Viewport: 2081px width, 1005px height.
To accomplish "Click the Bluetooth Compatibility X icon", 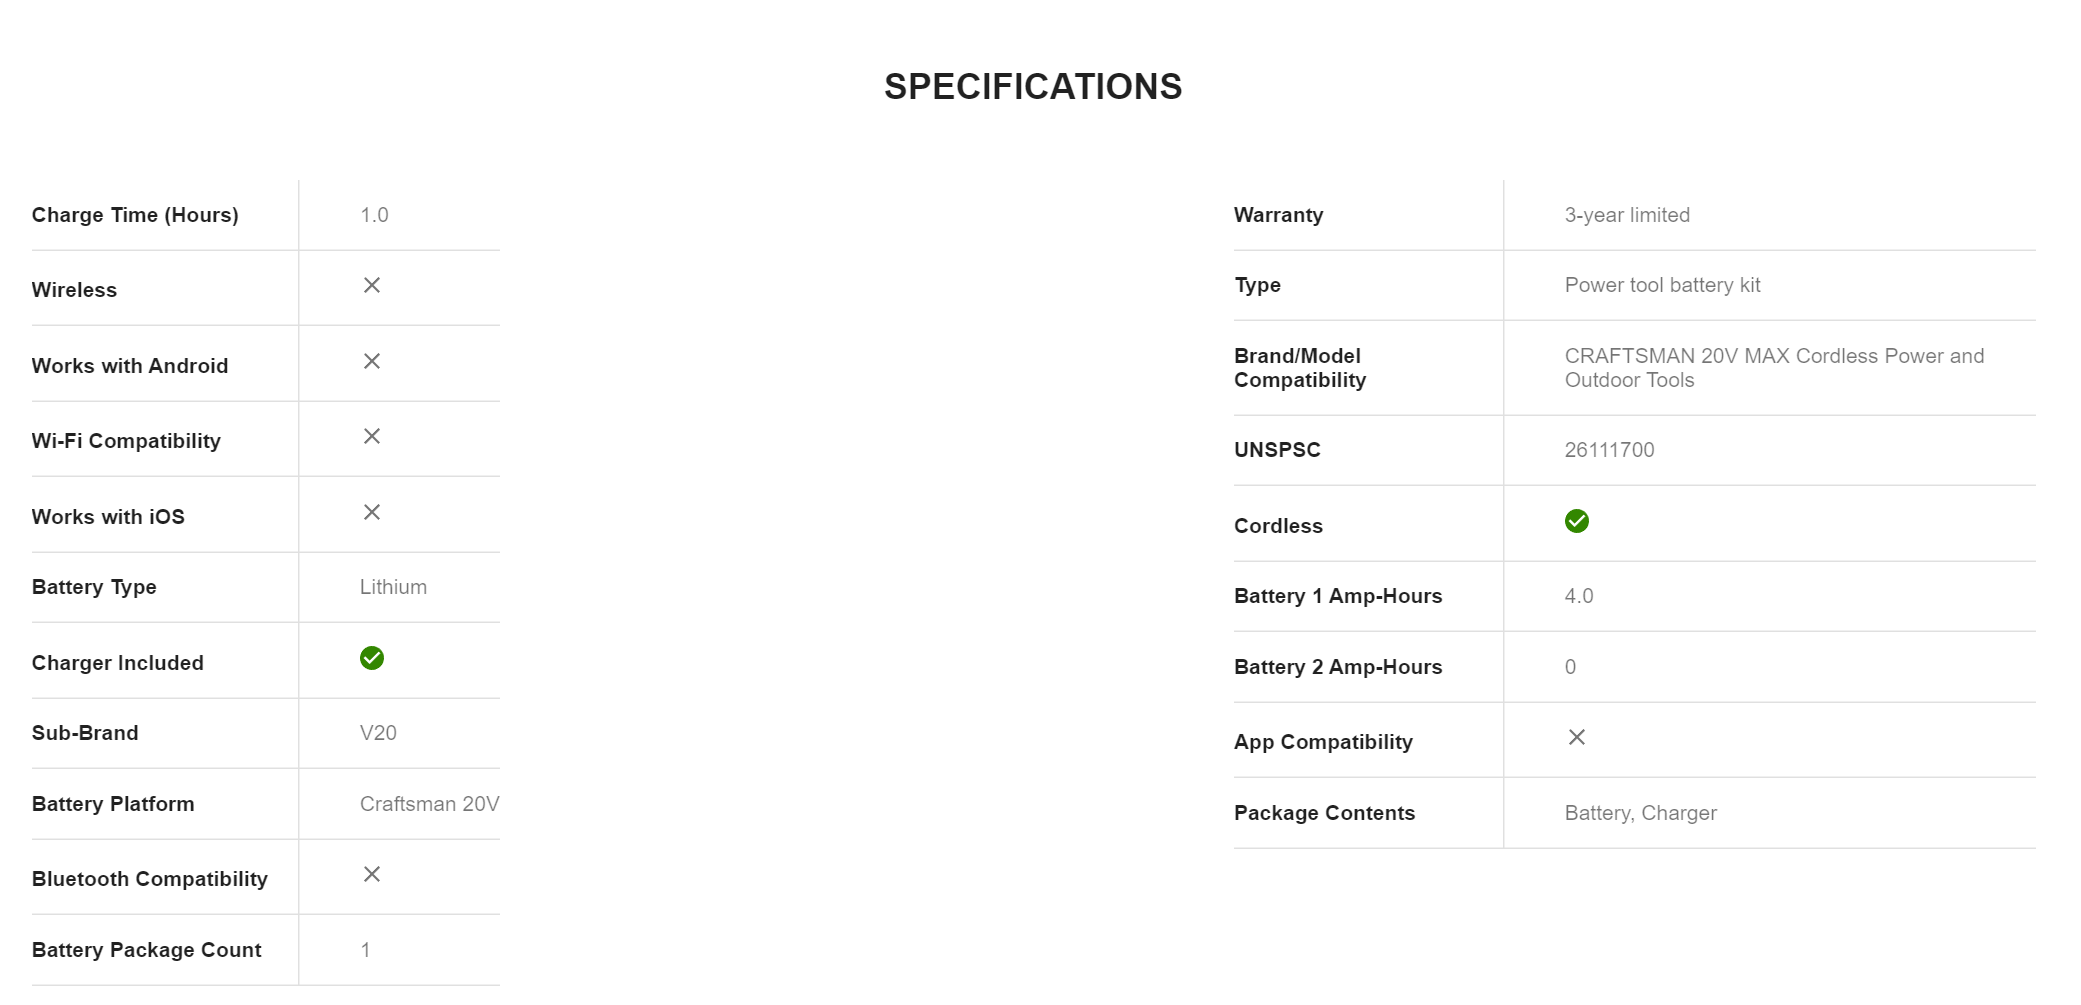I will (372, 875).
